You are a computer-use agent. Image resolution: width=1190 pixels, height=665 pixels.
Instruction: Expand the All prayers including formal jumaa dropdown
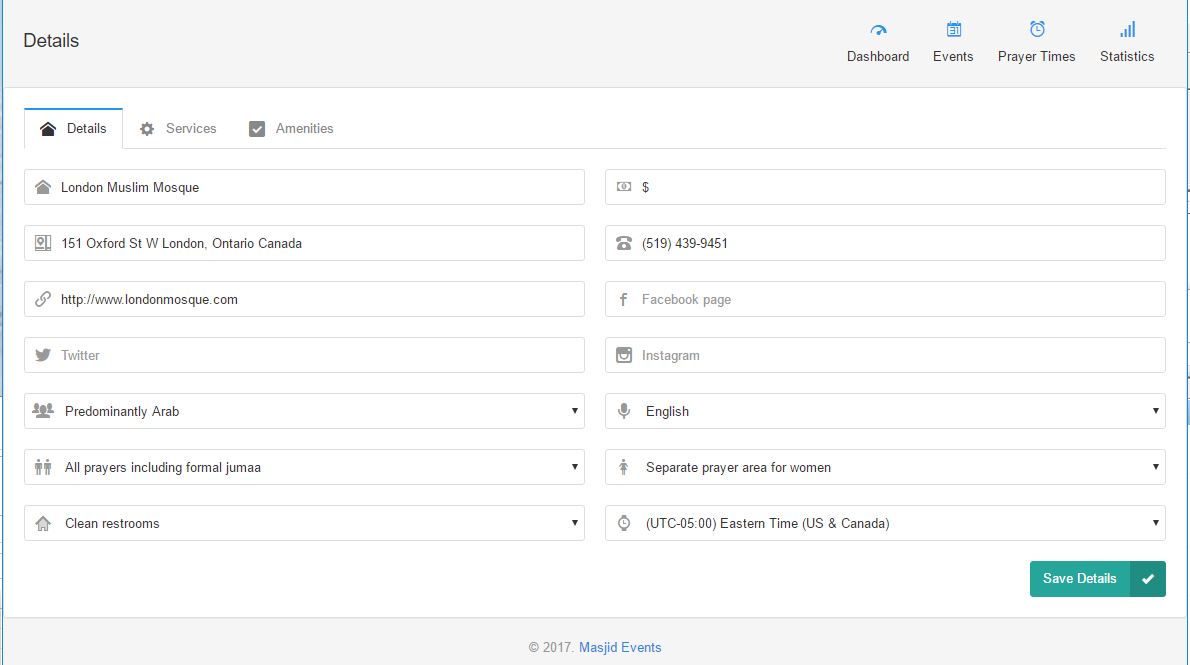(x=304, y=467)
